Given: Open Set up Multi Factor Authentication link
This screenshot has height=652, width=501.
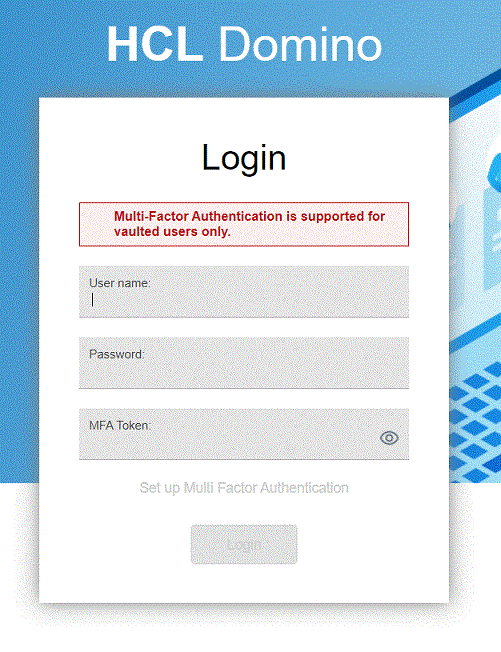Looking at the screenshot, I should pos(244,488).
